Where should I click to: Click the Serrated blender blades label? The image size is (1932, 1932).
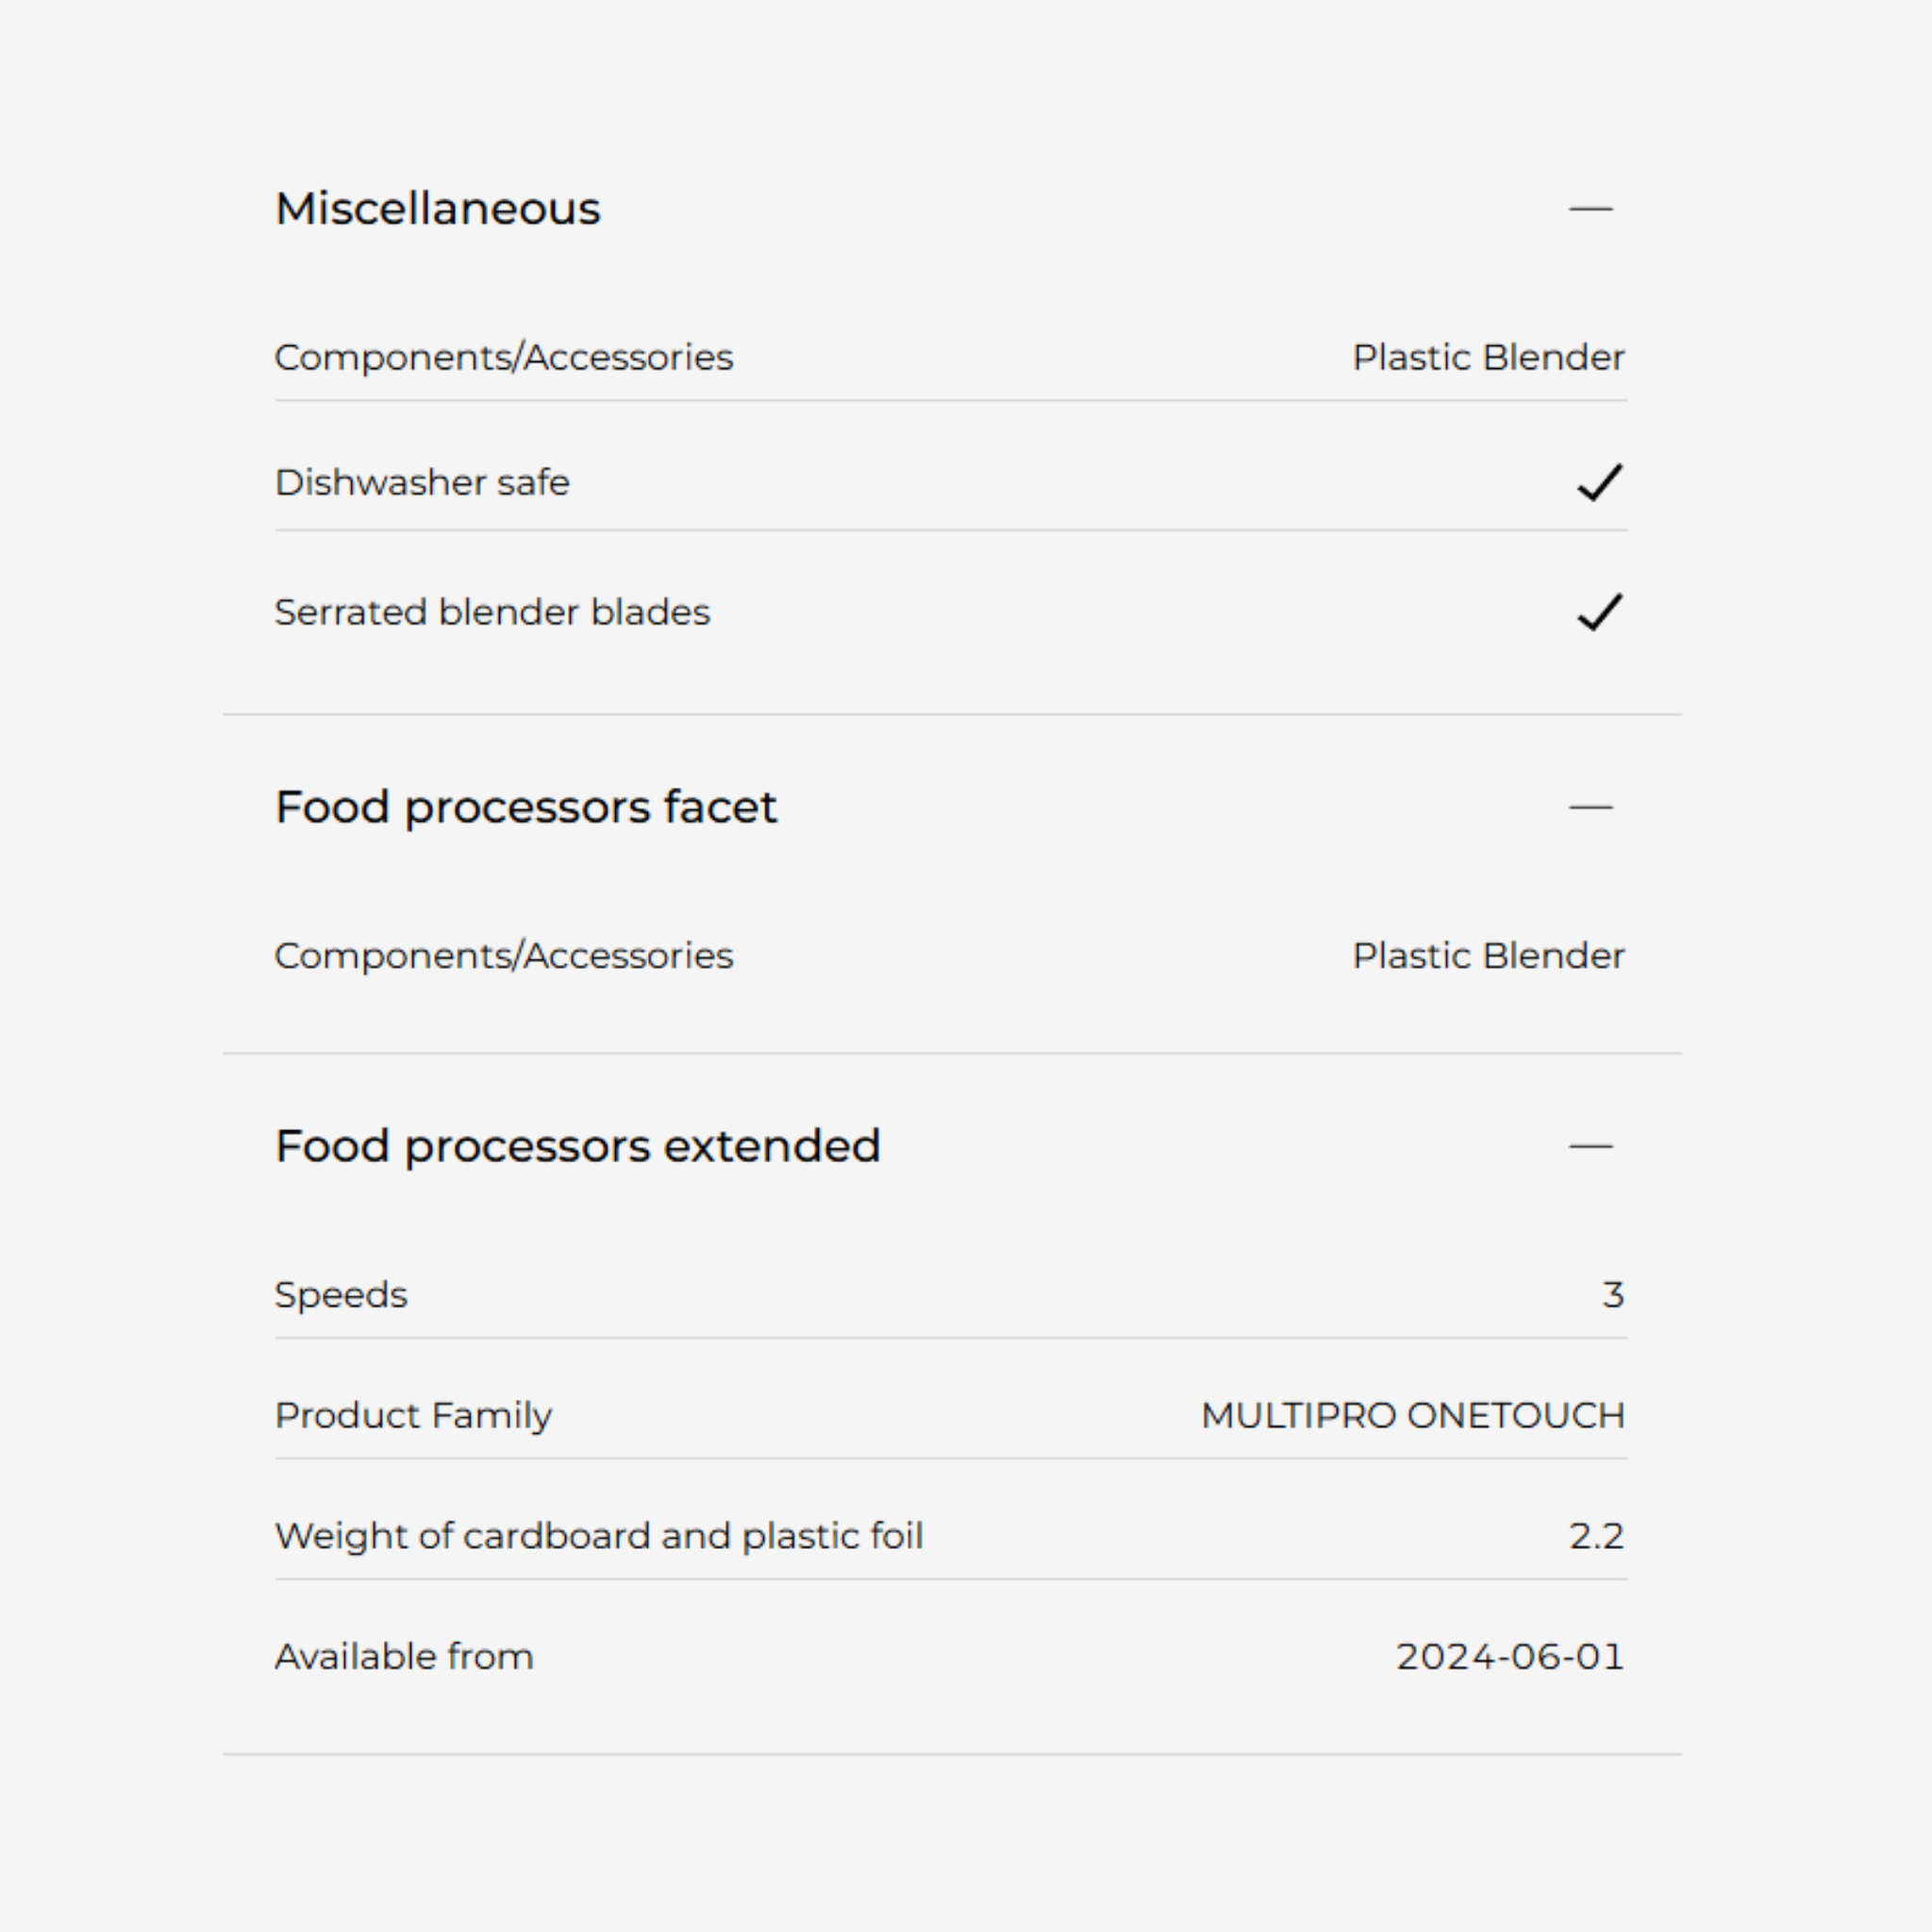tap(492, 612)
